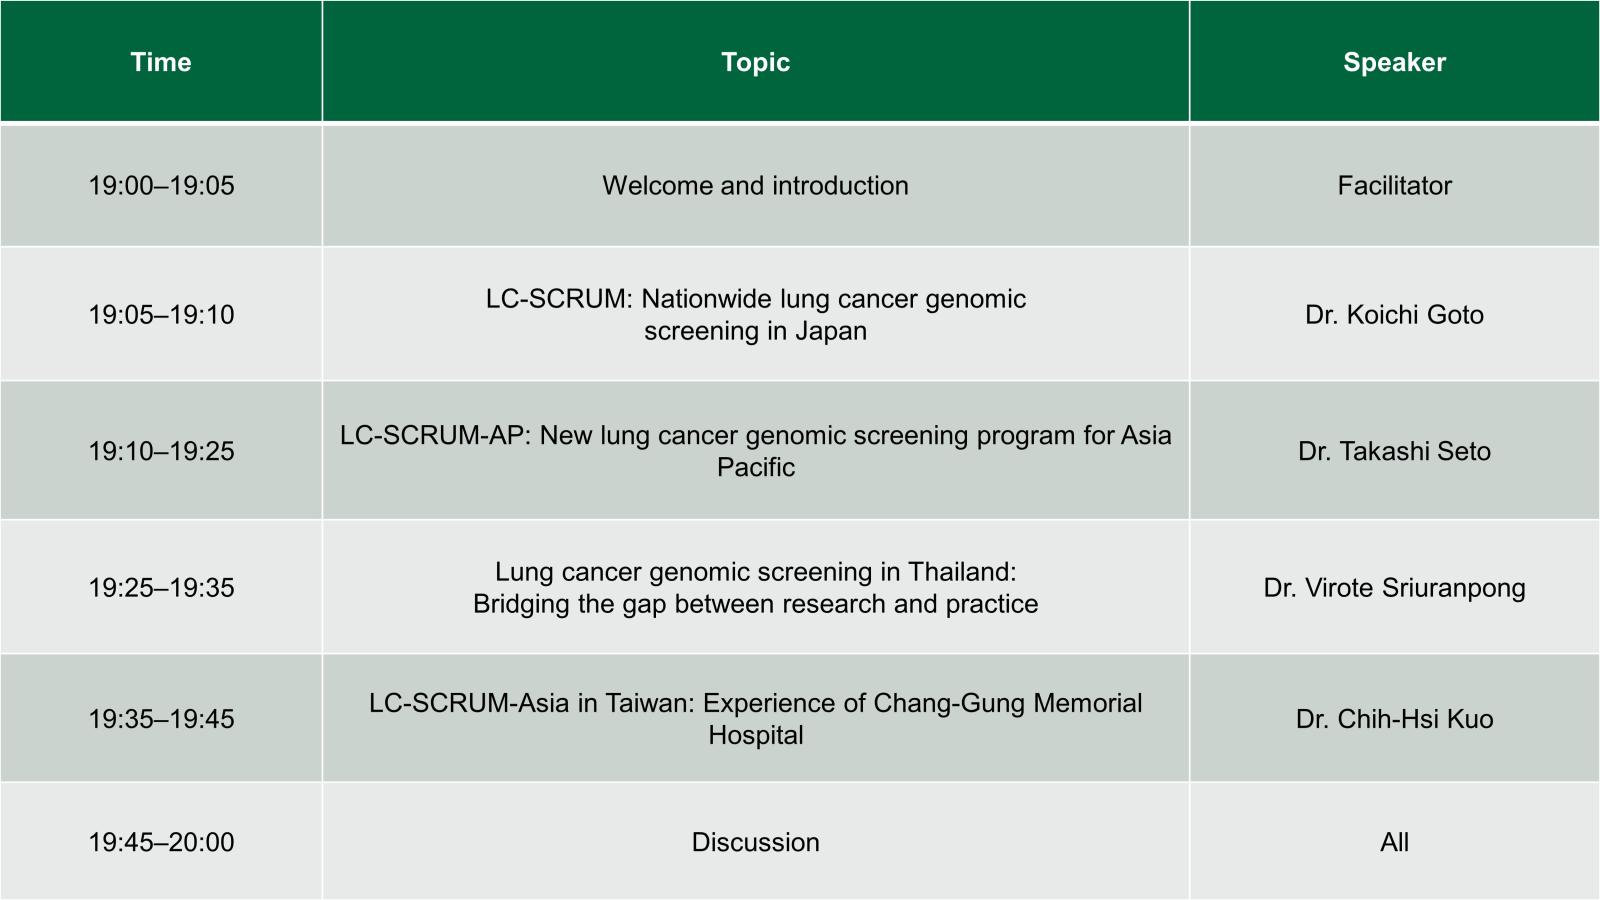Click the Time column header
The height and width of the screenshot is (900, 1600).
point(161,62)
